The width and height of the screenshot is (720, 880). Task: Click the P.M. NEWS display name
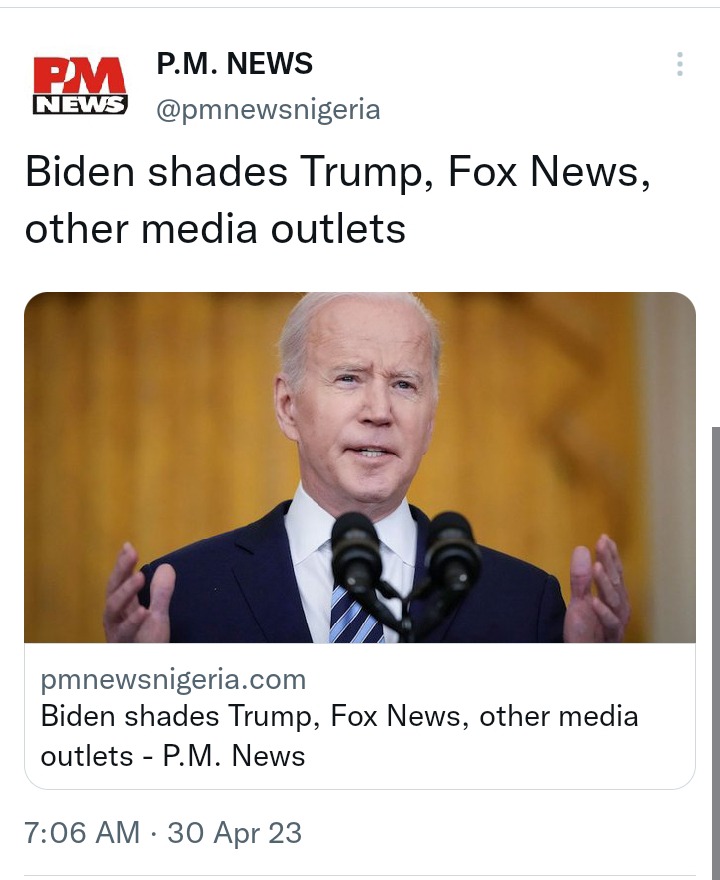[x=235, y=63]
